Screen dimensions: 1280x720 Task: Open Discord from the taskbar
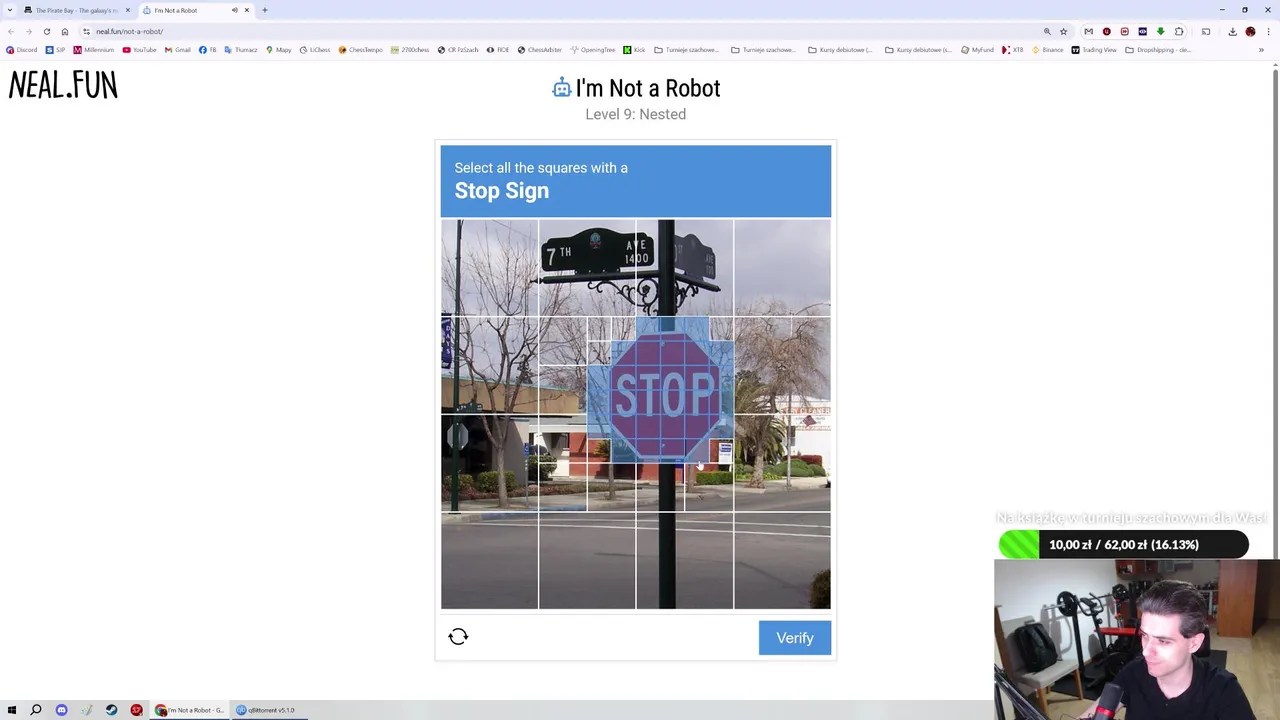click(x=61, y=710)
